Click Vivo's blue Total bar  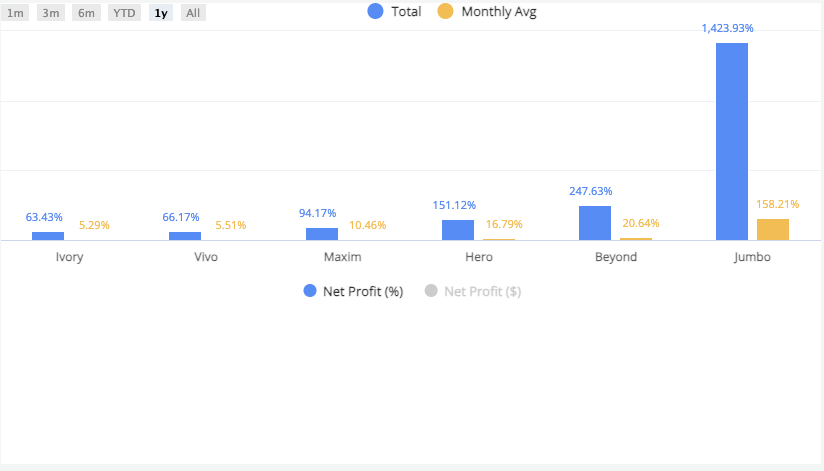185,236
